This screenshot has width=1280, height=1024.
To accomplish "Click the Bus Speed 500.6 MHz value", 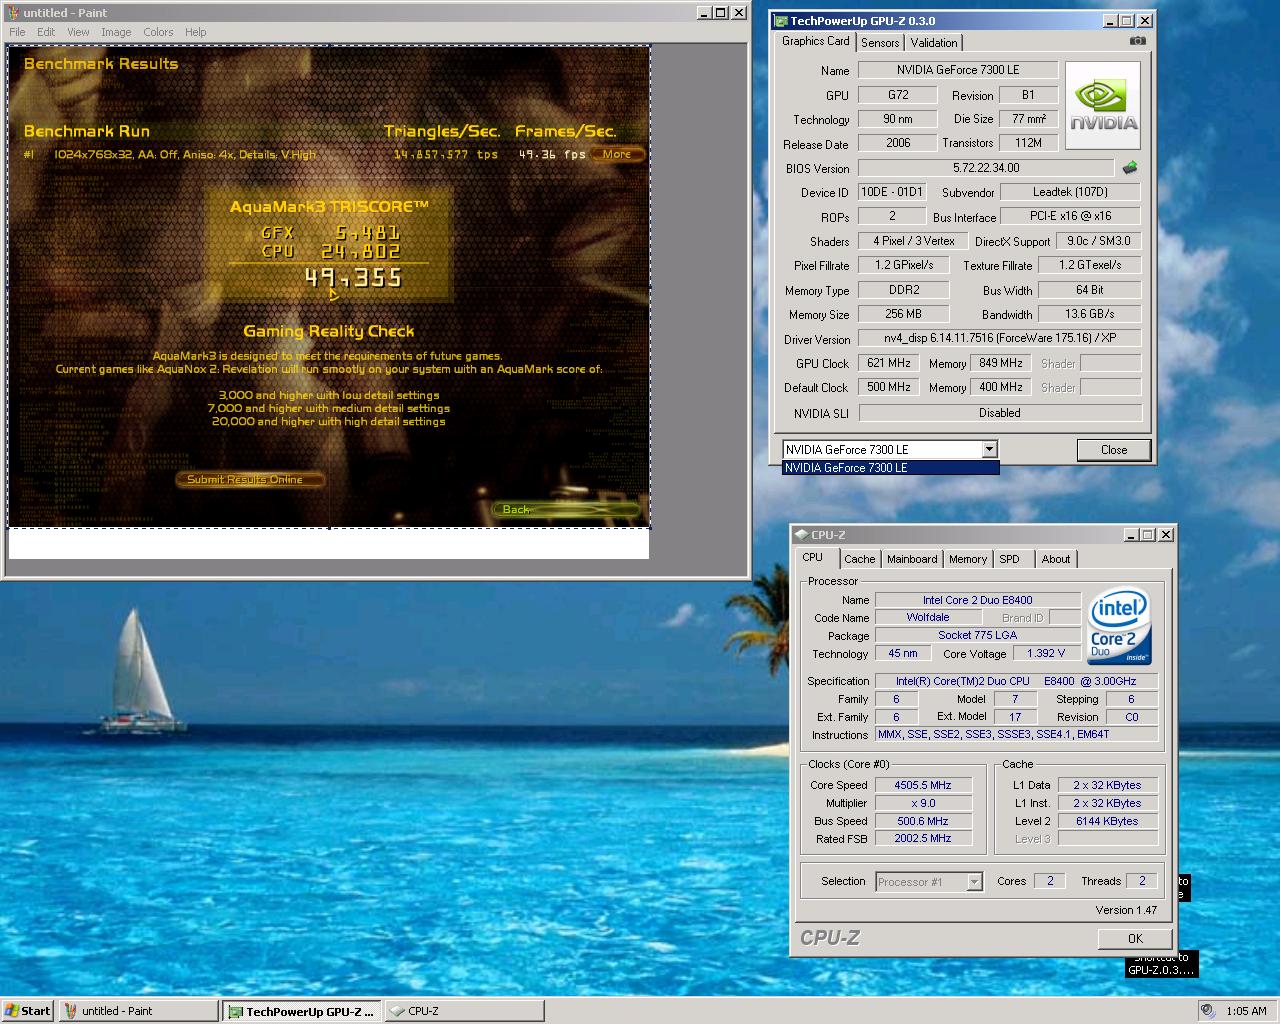I will (x=923, y=821).
